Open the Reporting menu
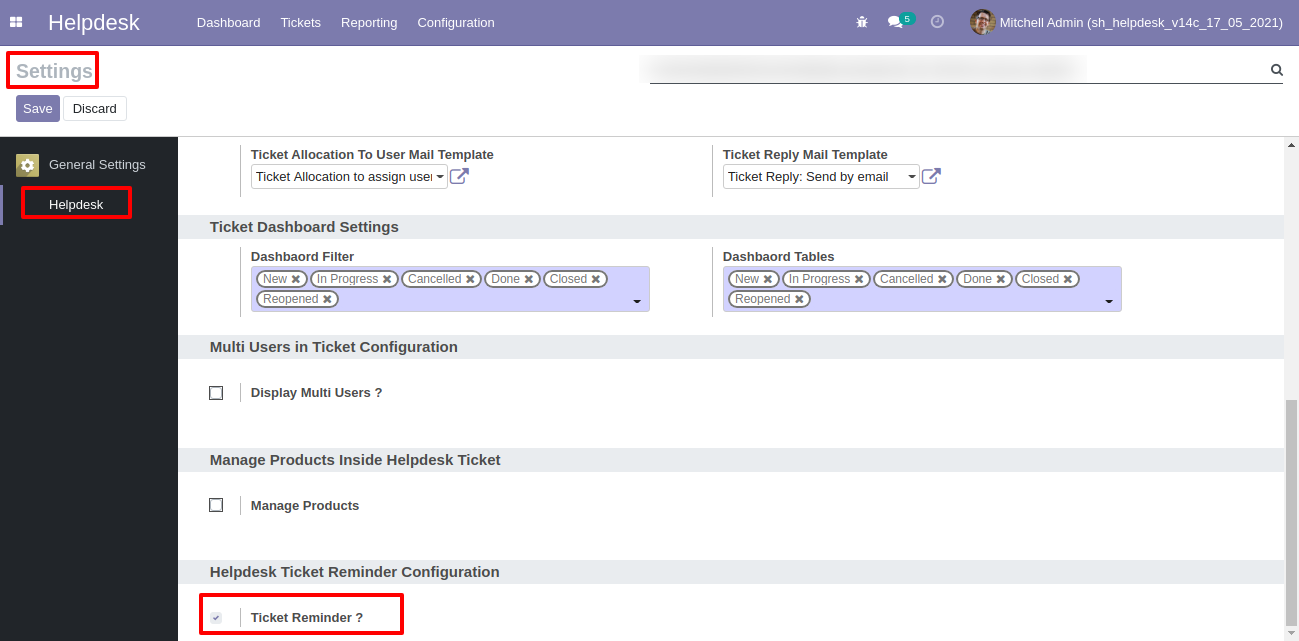 [369, 22]
